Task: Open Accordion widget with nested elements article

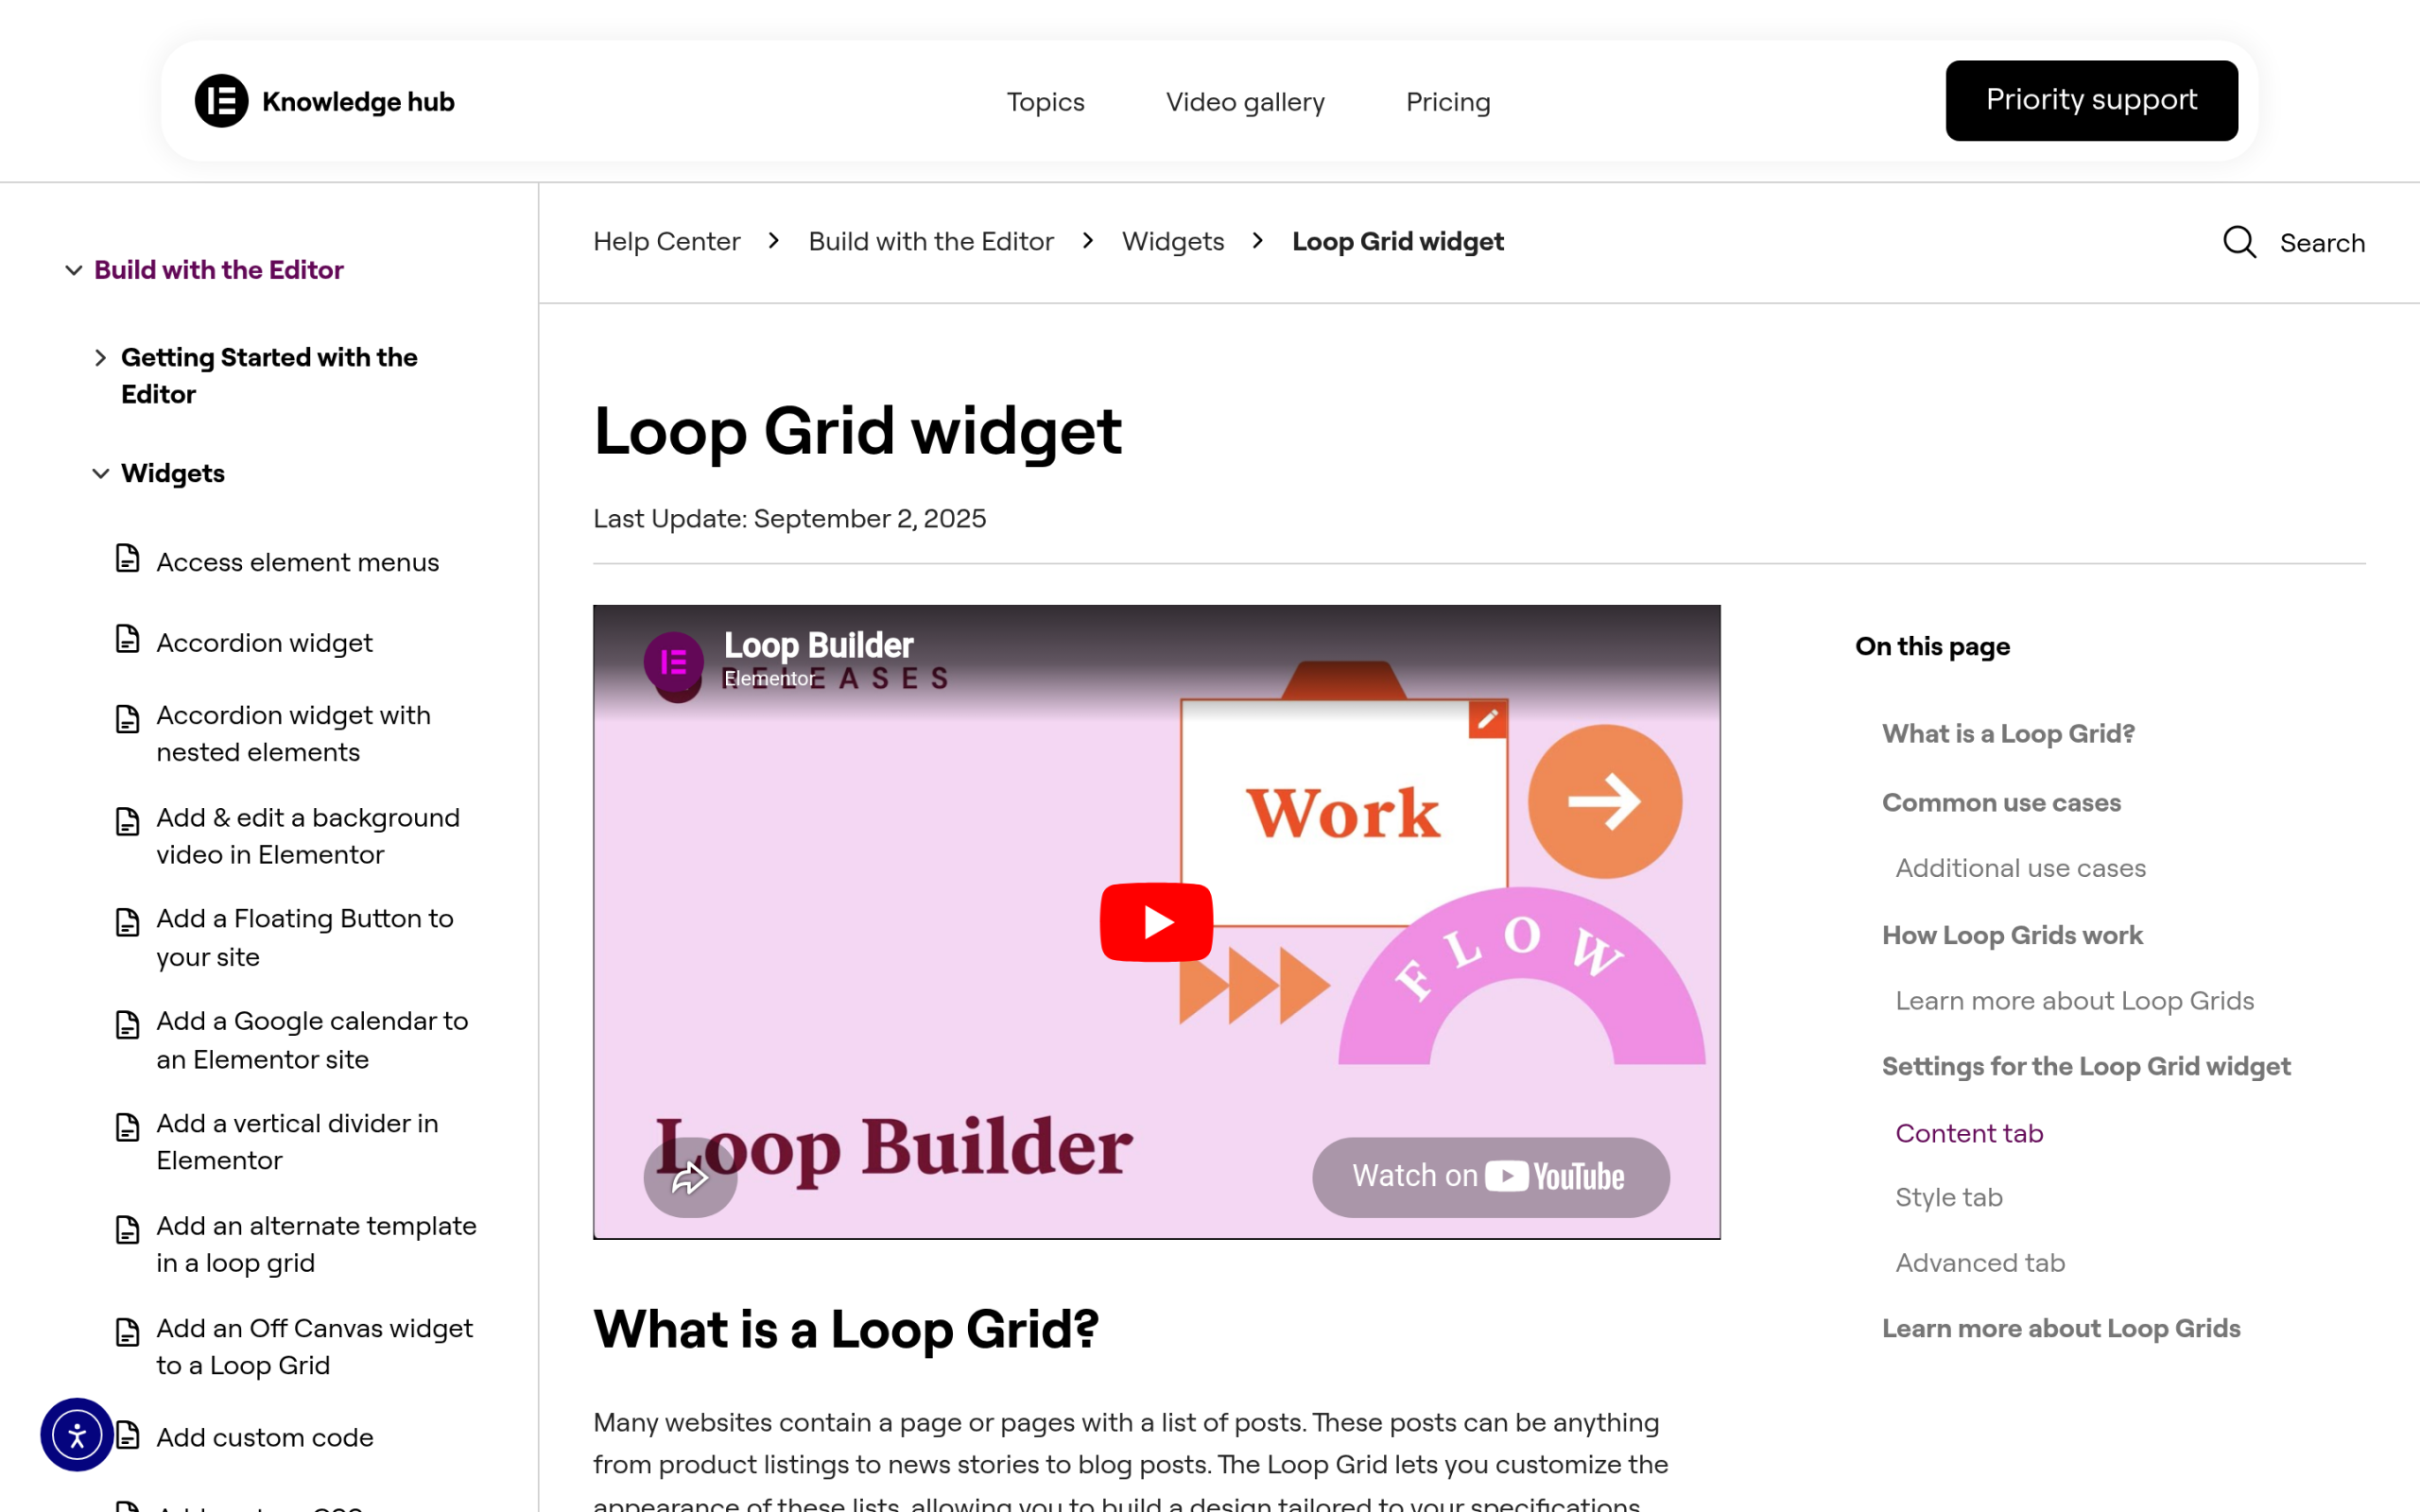Action: 293,734
